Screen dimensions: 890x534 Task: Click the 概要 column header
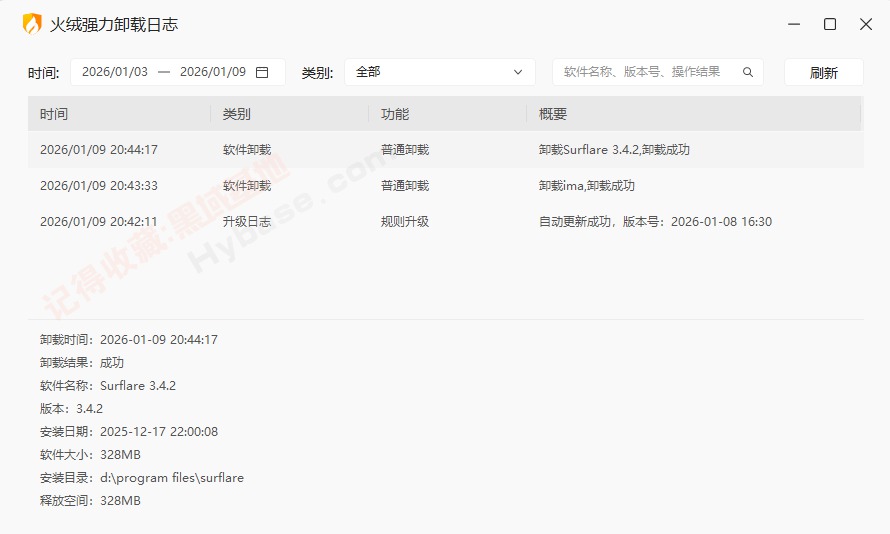pyautogui.click(x=553, y=114)
